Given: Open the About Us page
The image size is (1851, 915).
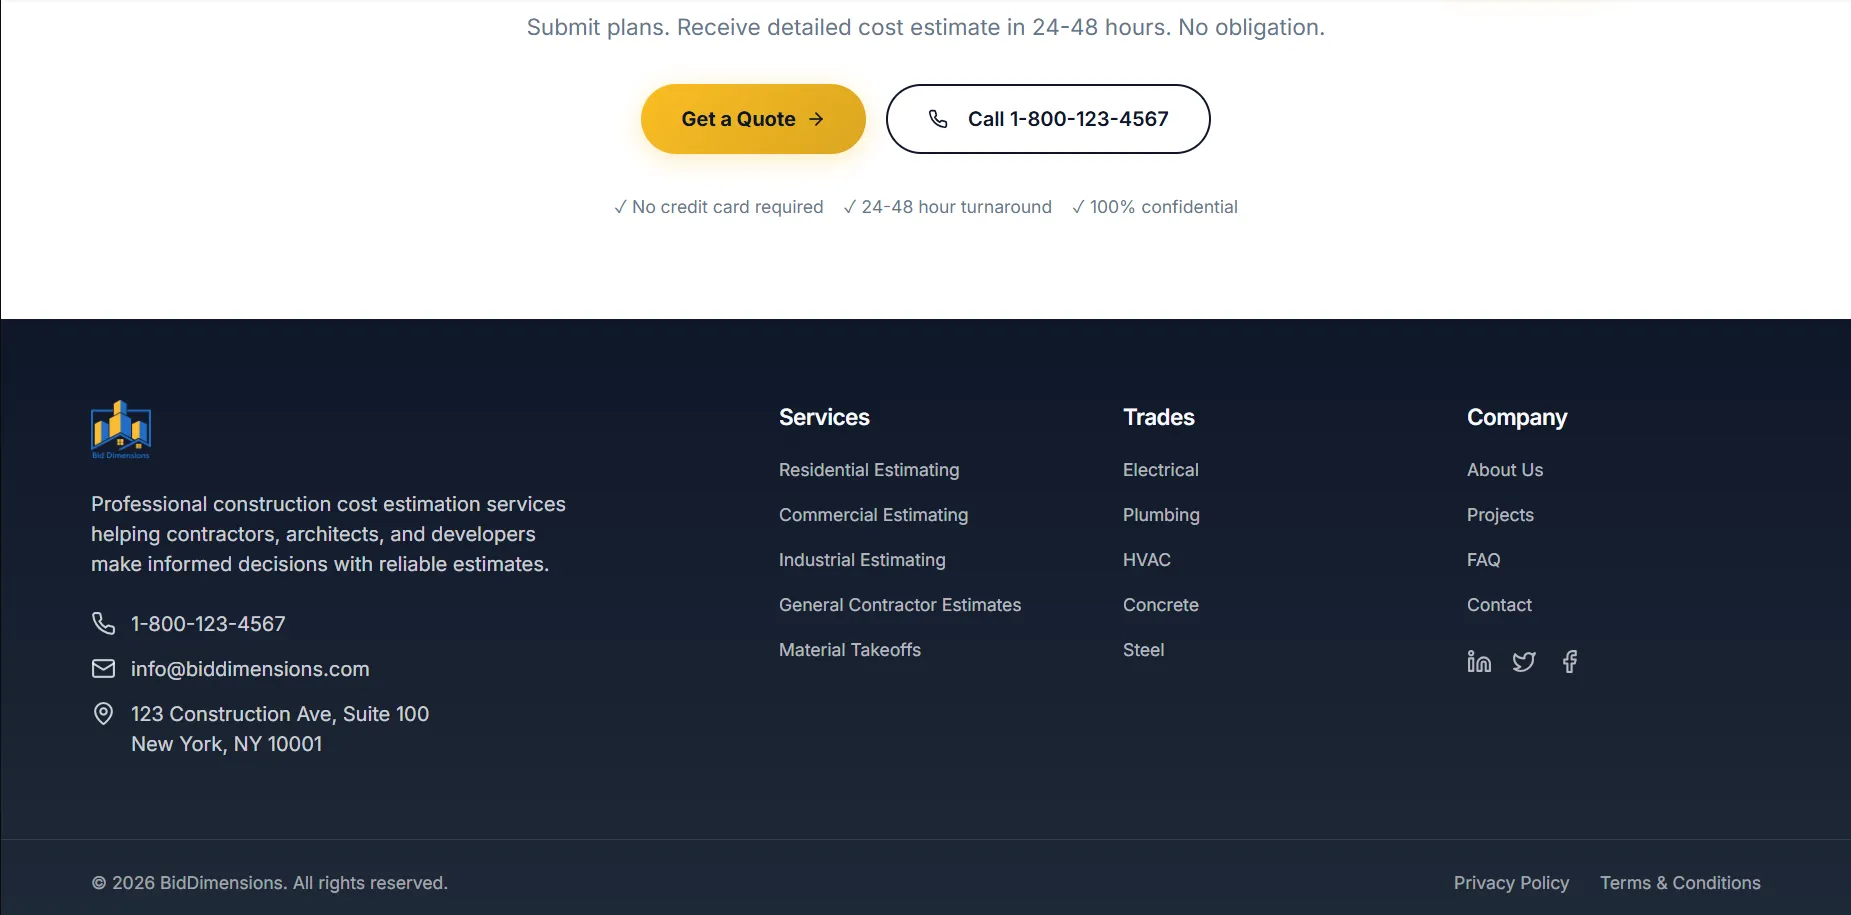Looking at the screenshot, I should tap(1505, 470).
